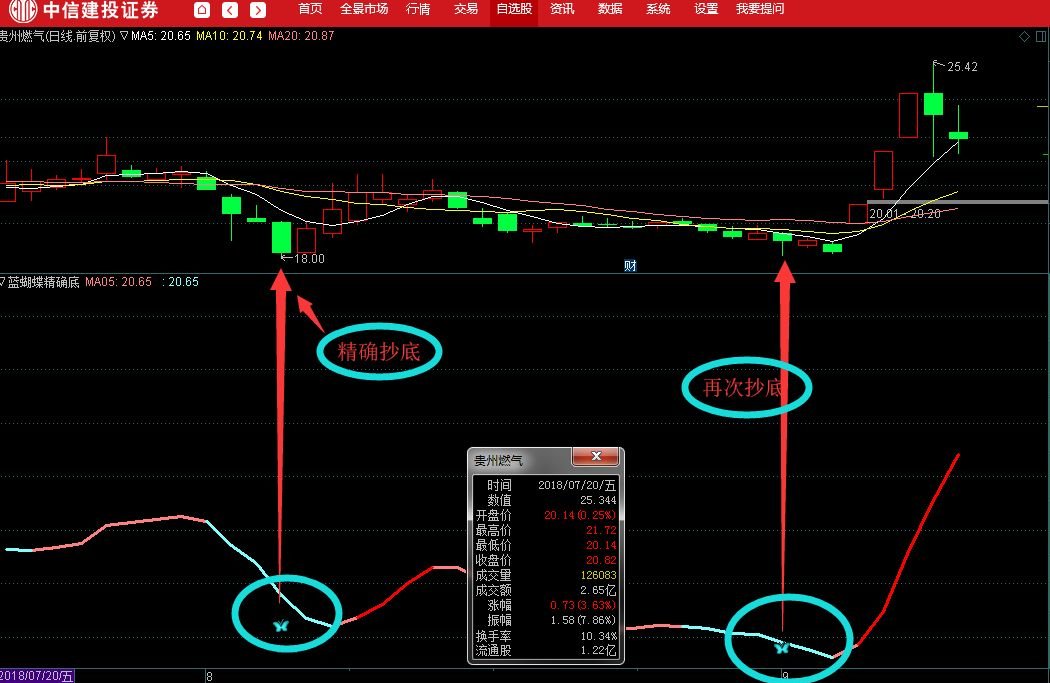Click the 成交量 value 126083
This screenshot has width=1050, height=683.
pyautogui.click(x=598, y=575)
